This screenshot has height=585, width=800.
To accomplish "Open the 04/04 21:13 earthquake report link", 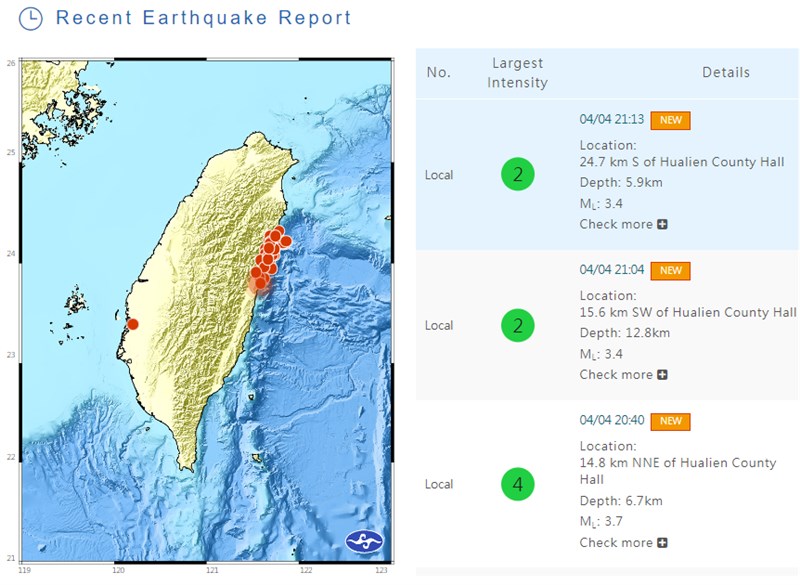I will 612,119.
